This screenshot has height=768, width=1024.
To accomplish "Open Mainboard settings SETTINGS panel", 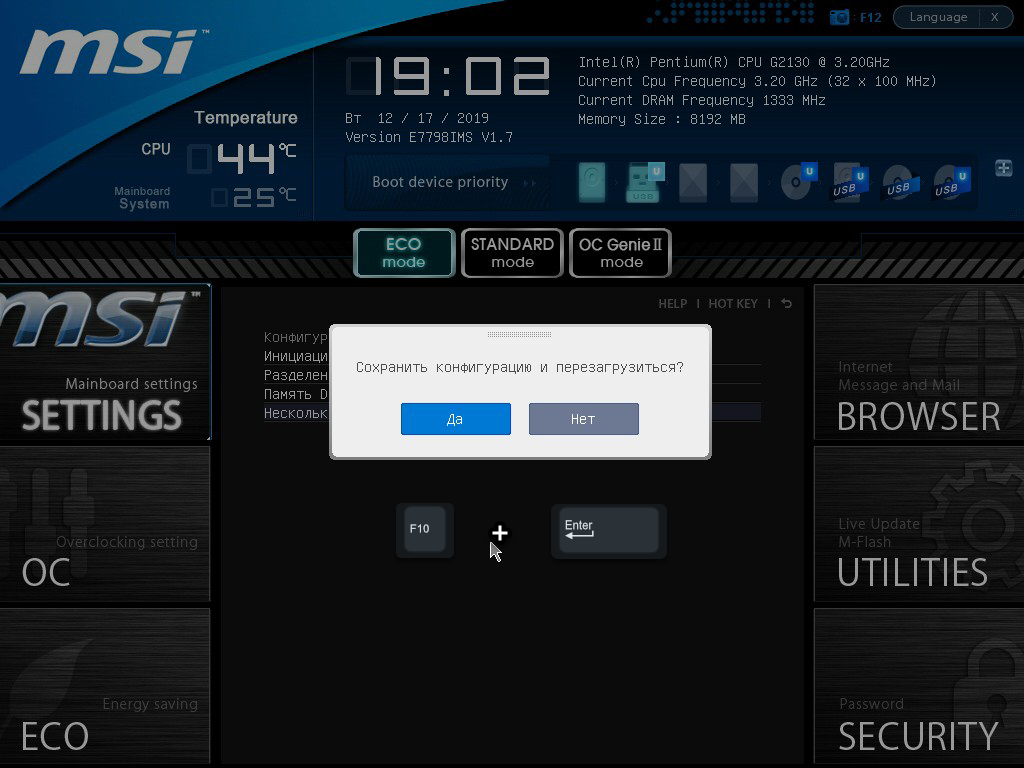I will (105, 362).
